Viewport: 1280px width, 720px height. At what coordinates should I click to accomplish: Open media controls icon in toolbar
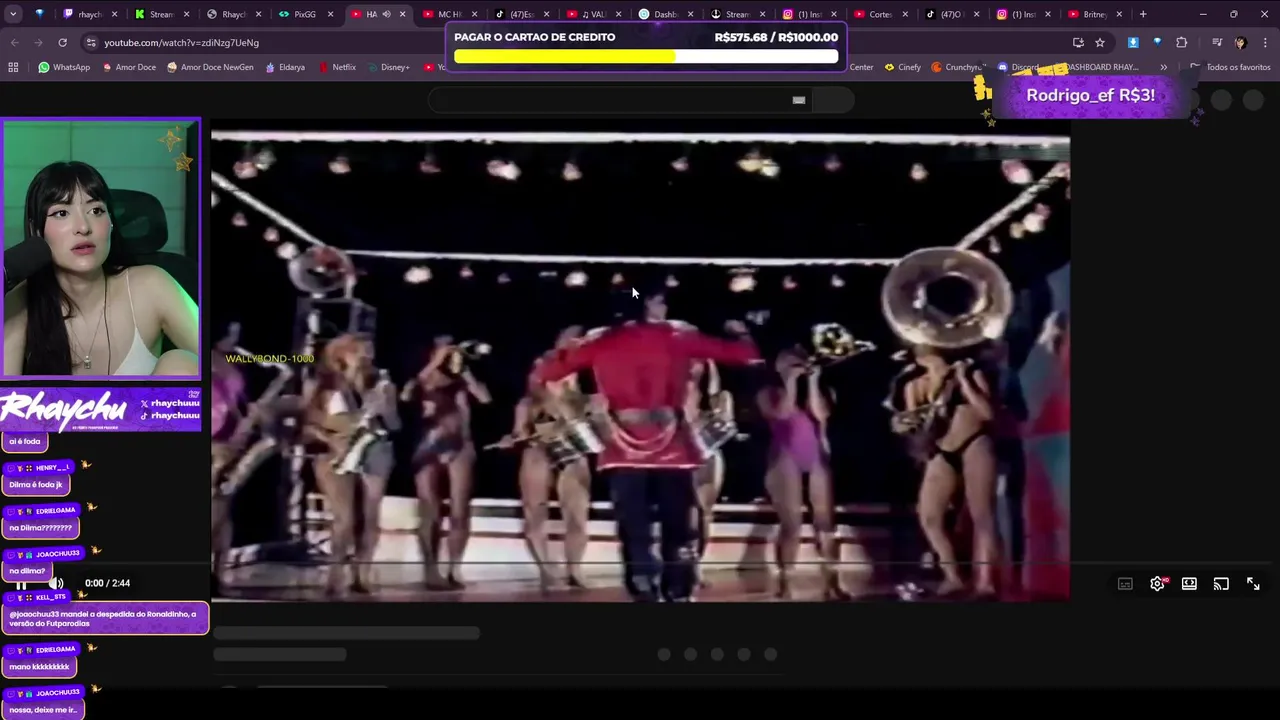point(1216,42)
